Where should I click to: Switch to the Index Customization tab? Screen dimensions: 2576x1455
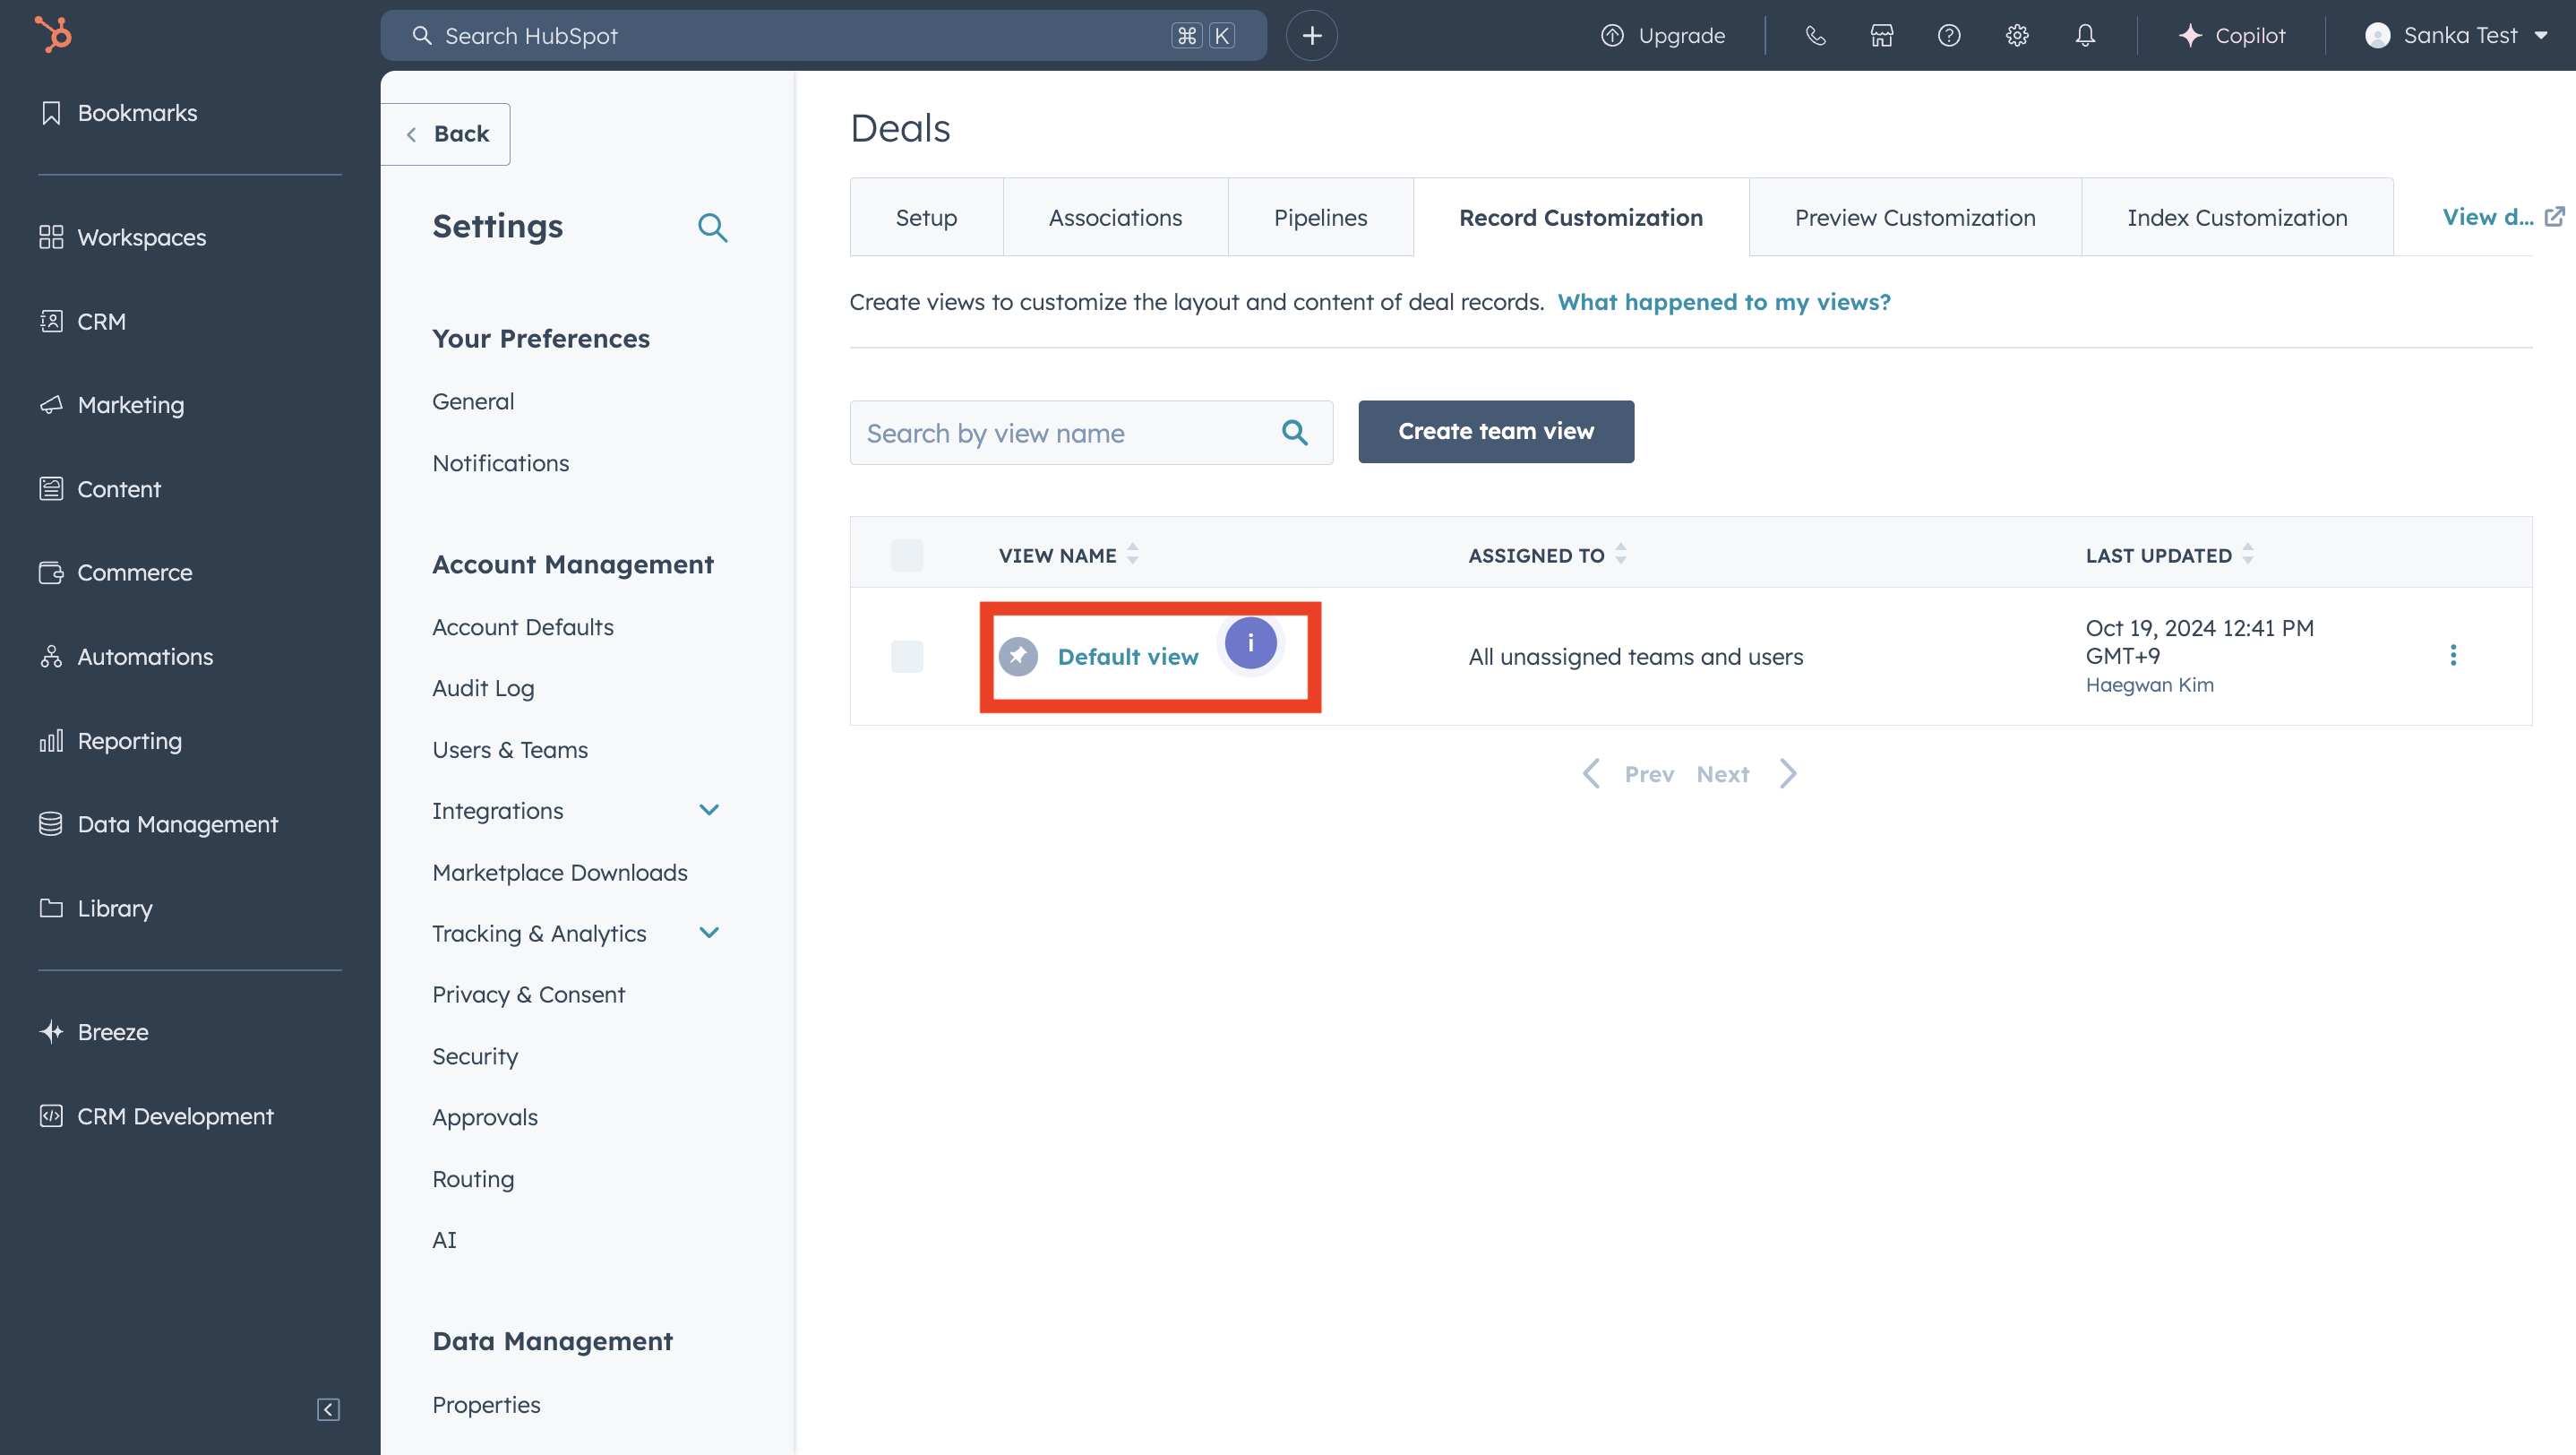pos(2236,218)
